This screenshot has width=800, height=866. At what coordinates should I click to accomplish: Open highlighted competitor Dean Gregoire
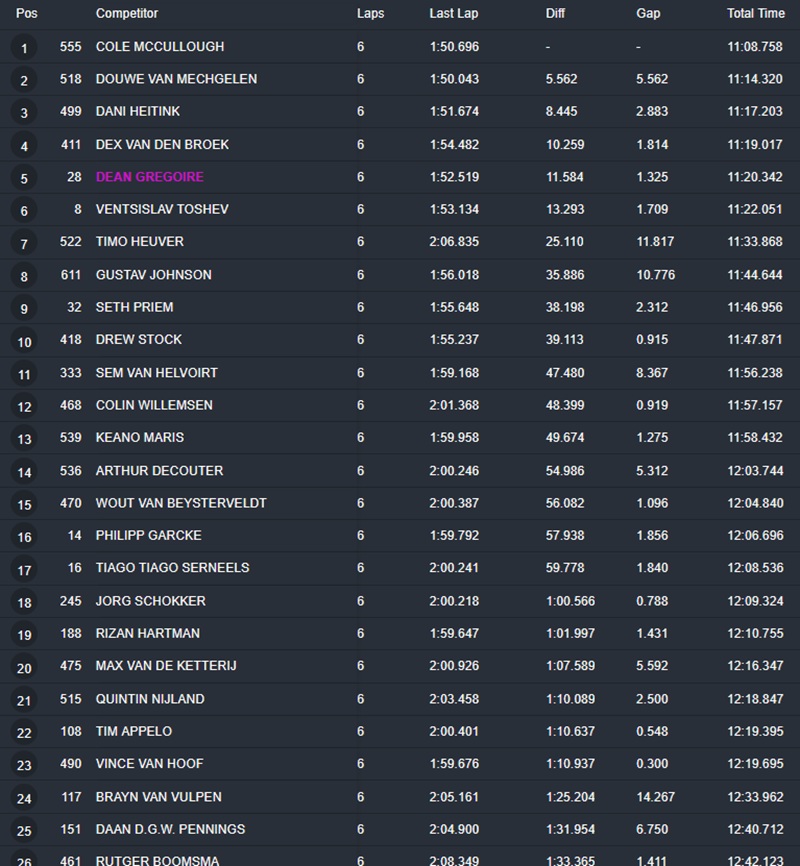(x=149, y=177)
